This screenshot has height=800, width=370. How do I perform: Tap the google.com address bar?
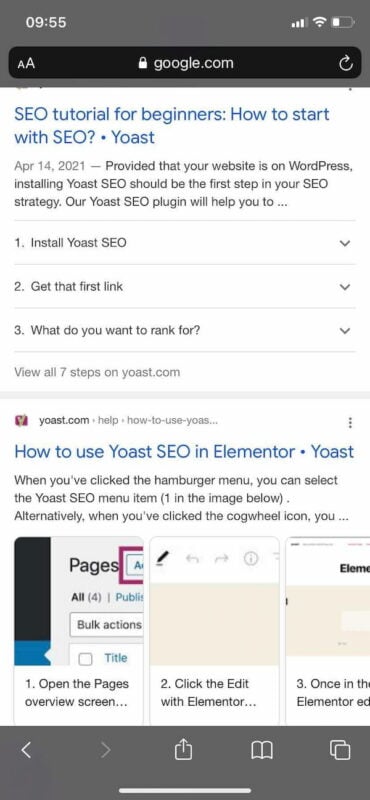pos(185,64)
